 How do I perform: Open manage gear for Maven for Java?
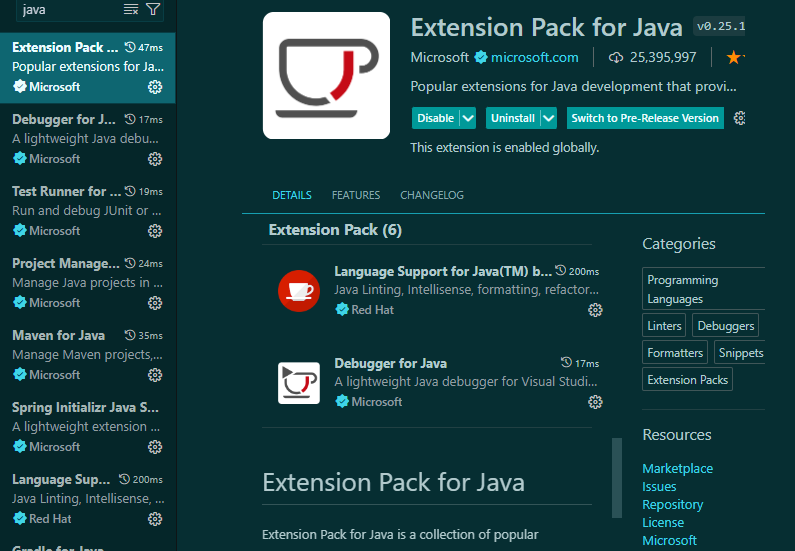click(155, 375)
